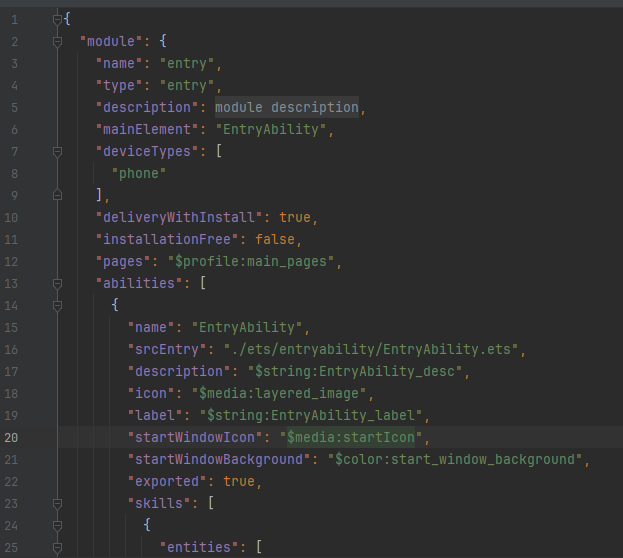Click the "$profile:main_pages" value
Viewport: 623px width, 558px height.
pyautogui.click(x=251, y=262)
